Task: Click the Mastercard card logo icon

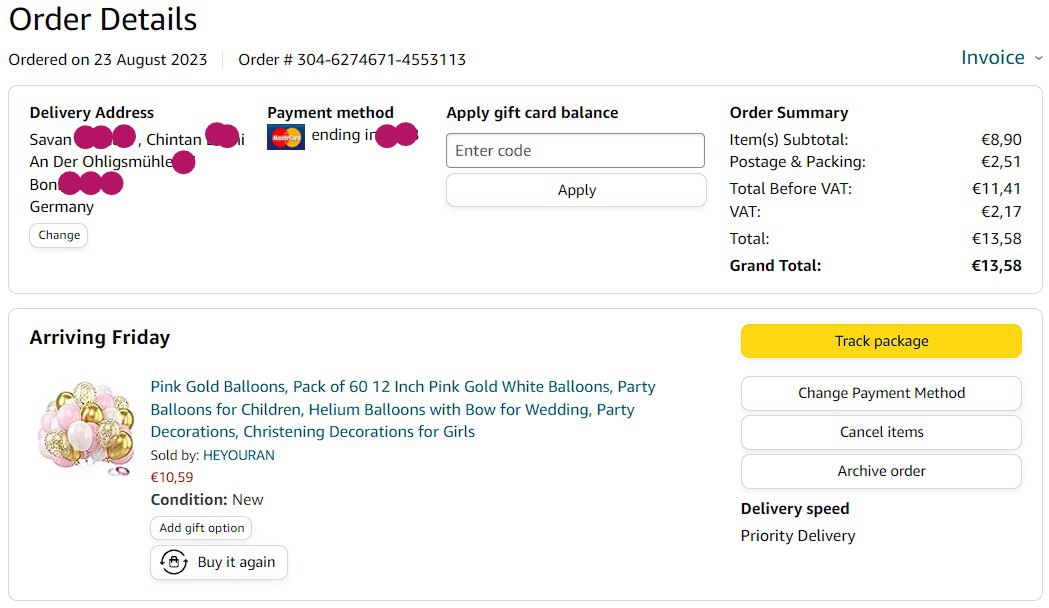Action: pyautogui.click(x=285, y=137)
